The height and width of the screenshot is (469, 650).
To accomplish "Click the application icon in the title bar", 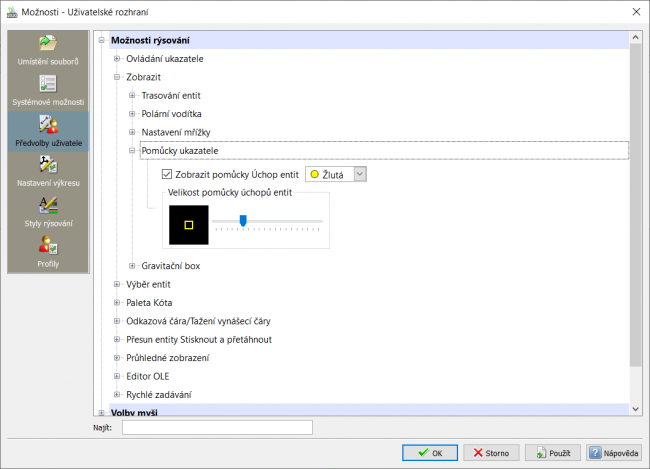I will click(x=12, y=12).
